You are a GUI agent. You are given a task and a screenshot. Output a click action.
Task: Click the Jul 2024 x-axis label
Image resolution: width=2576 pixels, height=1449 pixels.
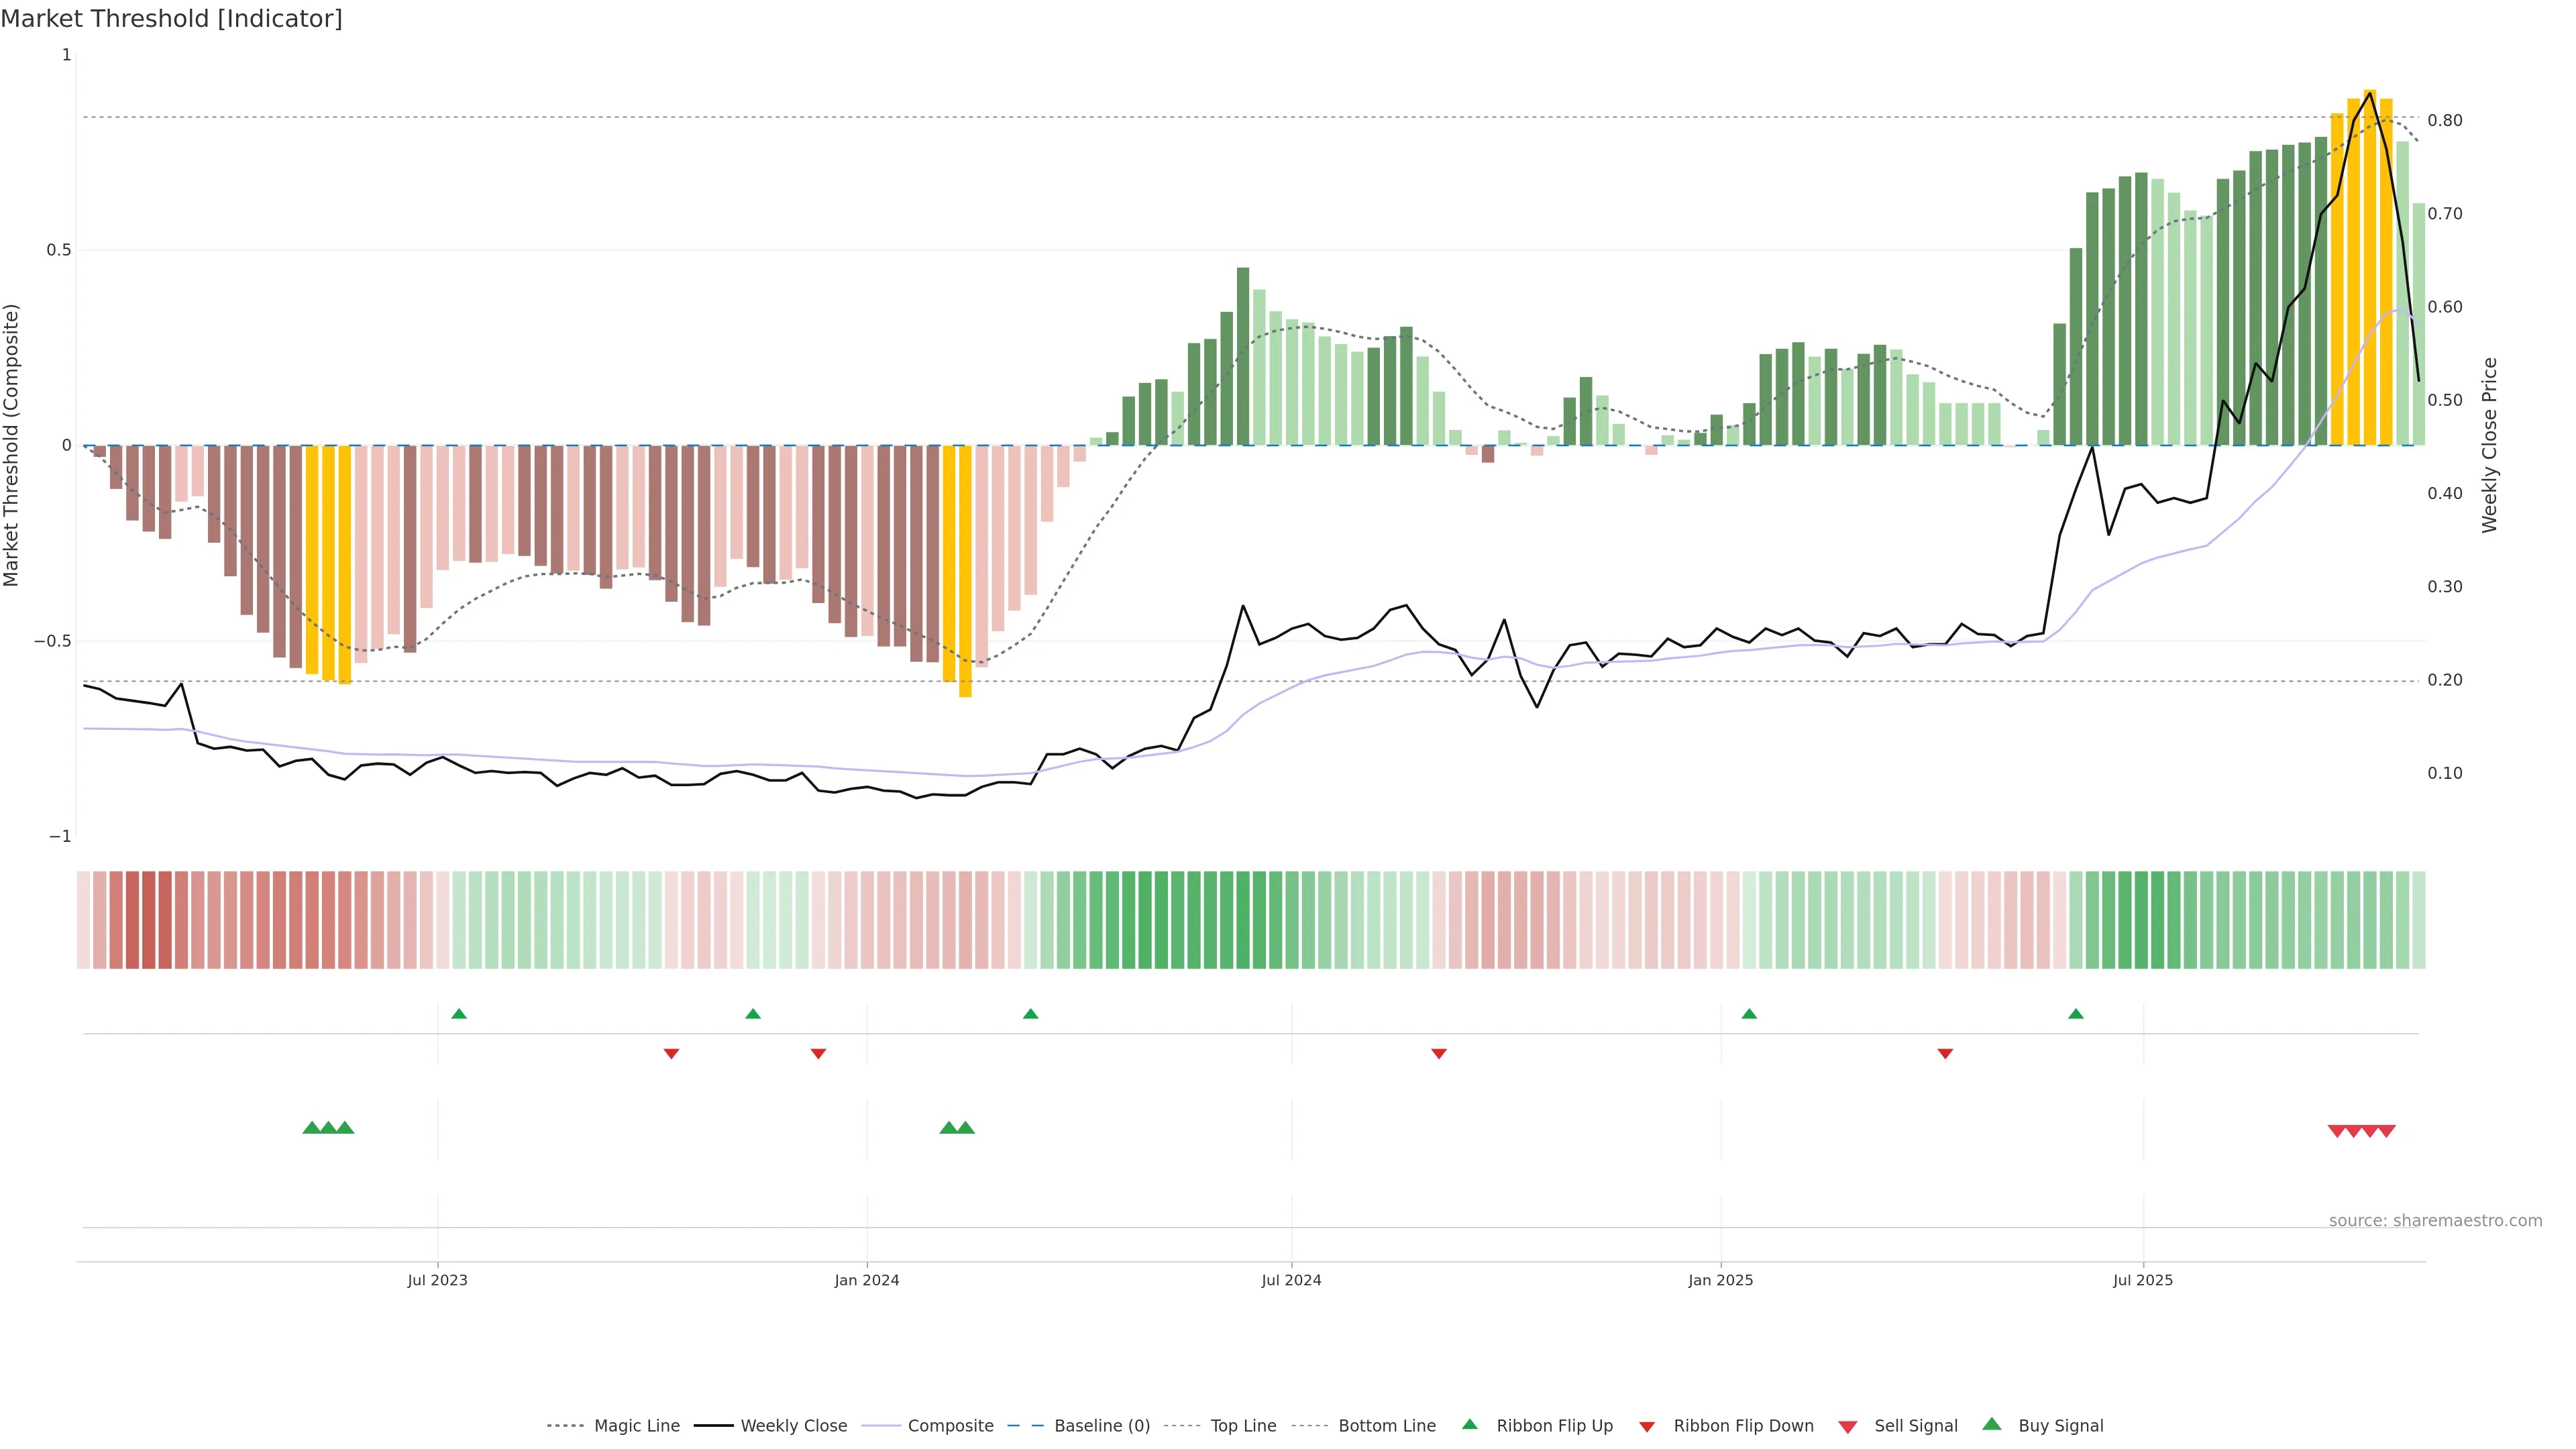(1291, 1280)
